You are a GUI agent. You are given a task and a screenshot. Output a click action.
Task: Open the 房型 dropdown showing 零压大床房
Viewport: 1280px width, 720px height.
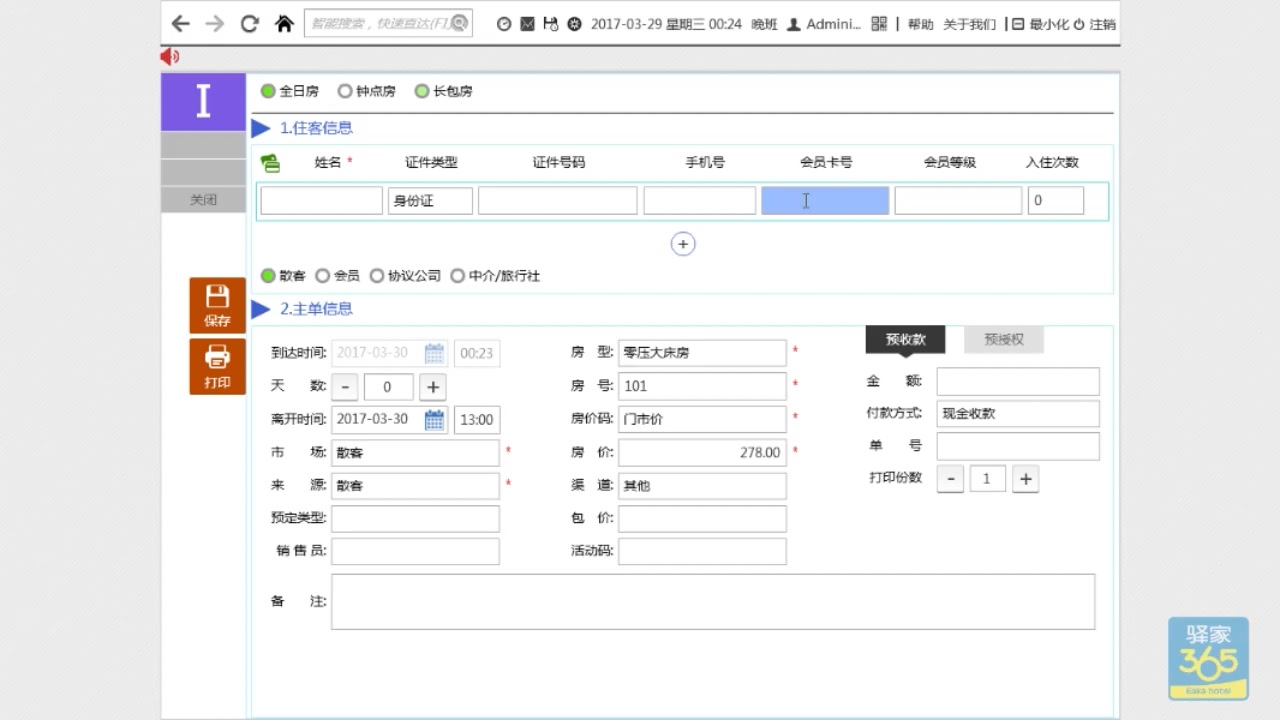pos(702,353)
